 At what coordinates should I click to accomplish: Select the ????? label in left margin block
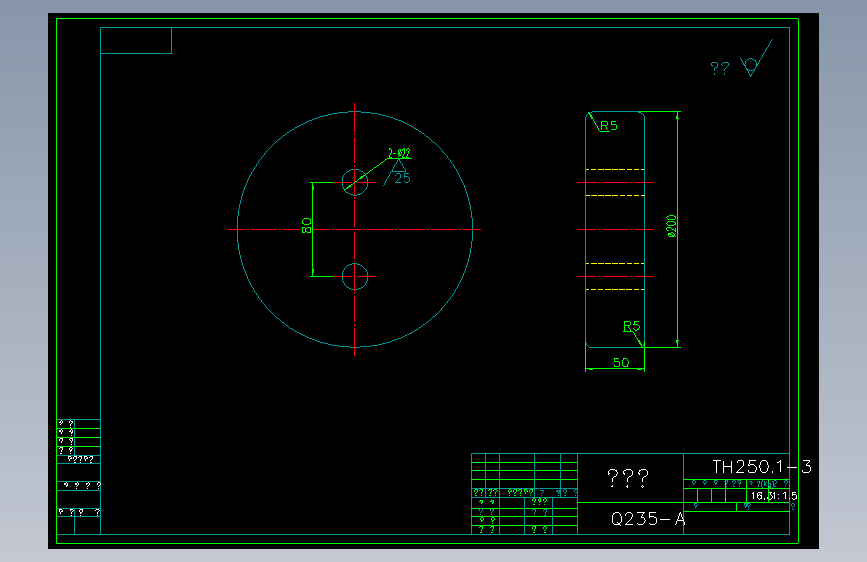pos(80,459)
